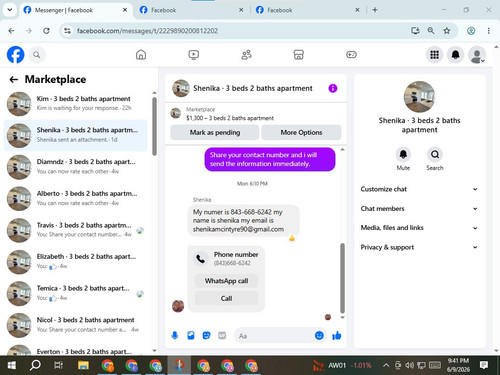Expand the Privacy & support section

pos(419,247)
